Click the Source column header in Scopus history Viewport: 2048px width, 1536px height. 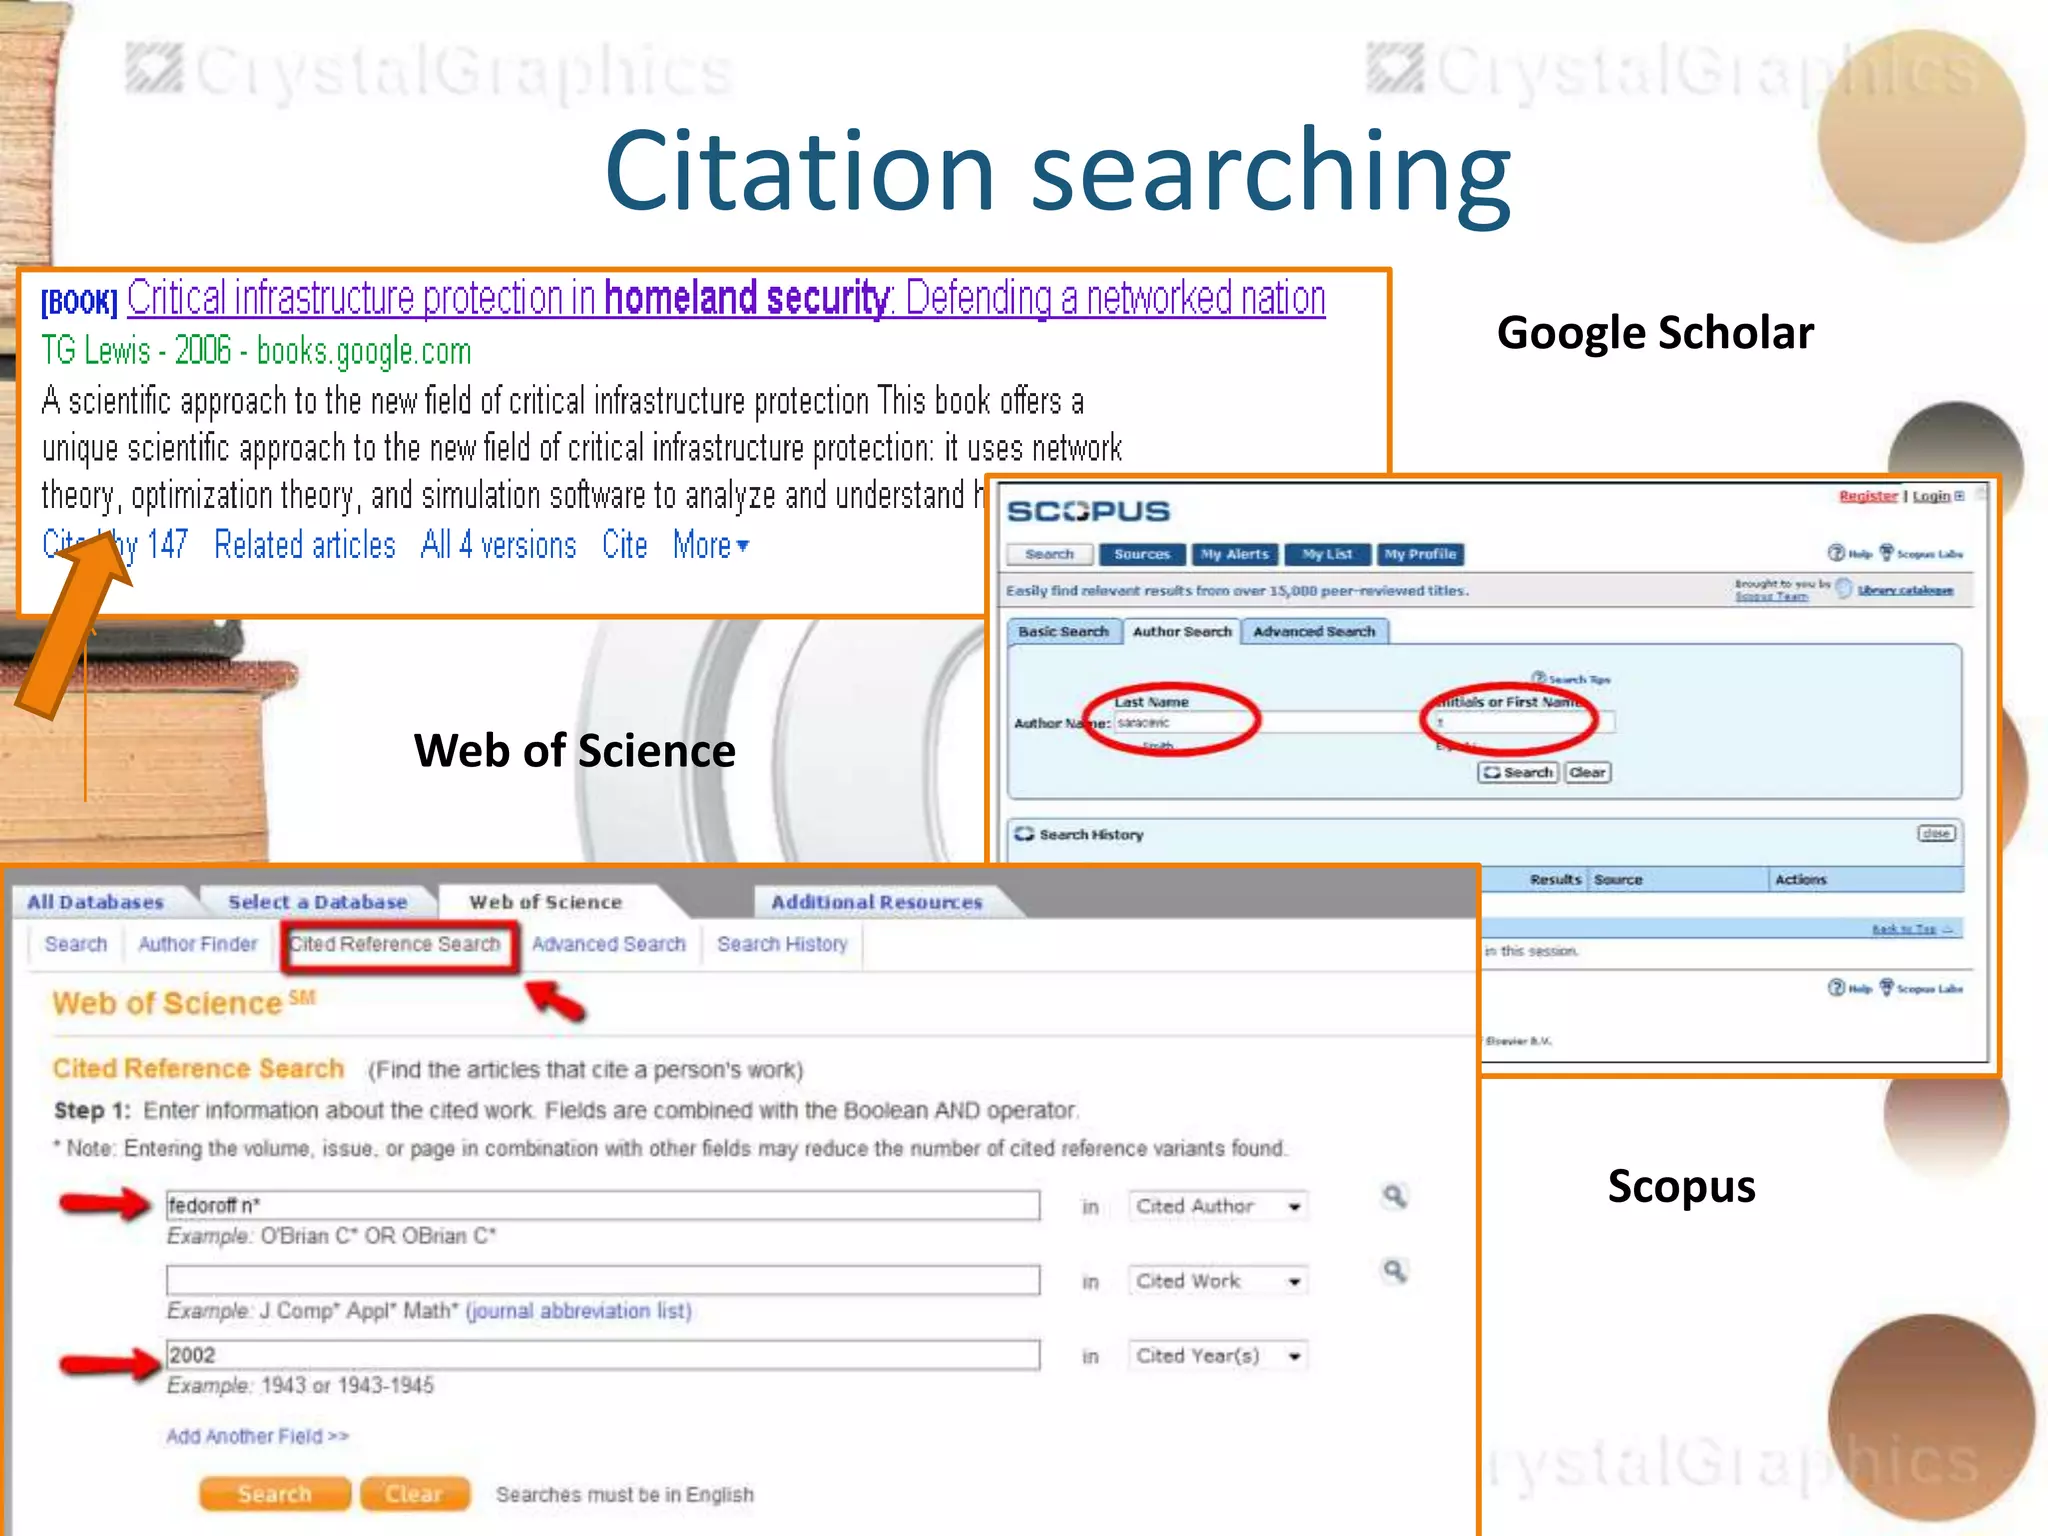(1618, 880)
